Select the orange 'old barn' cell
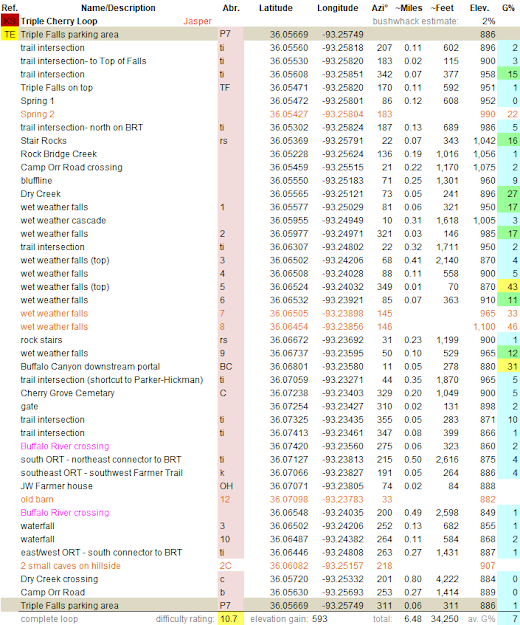This screenshot has height=625, width=520. [x=37, y=499]
